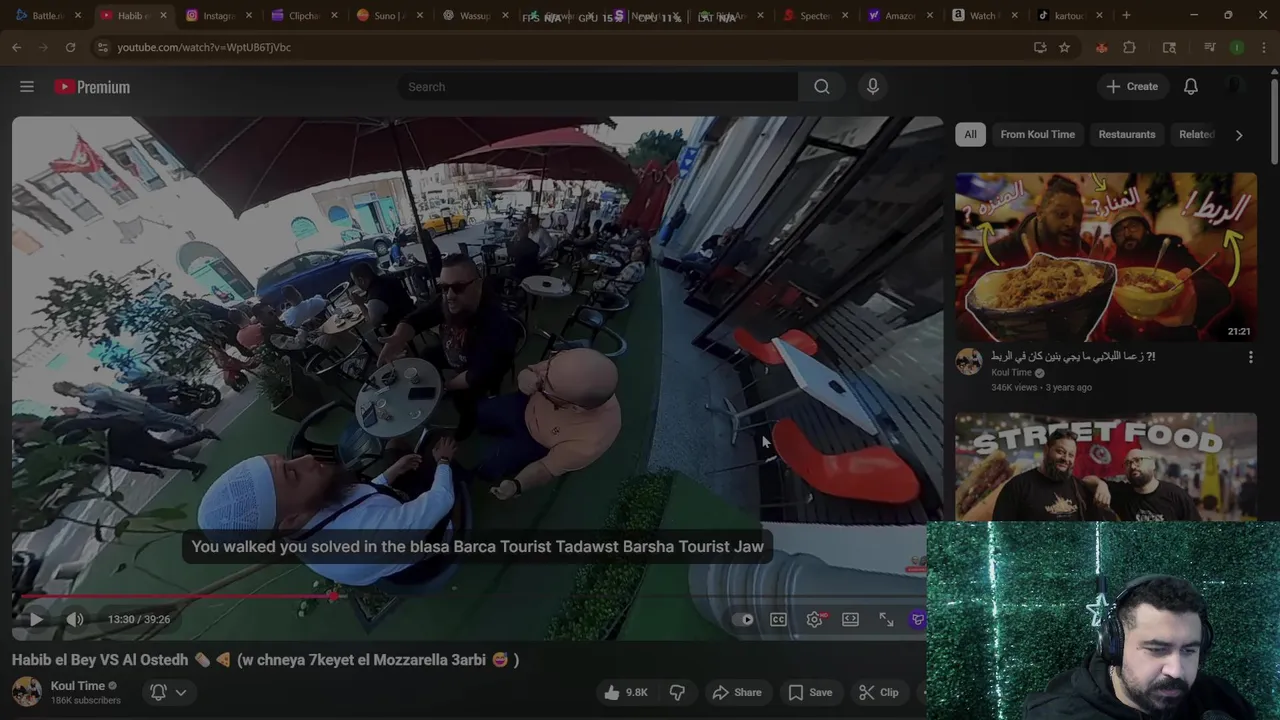Open browser extensions puzzle icon
1280x720 pixels.
click(x=1130, y=47)
